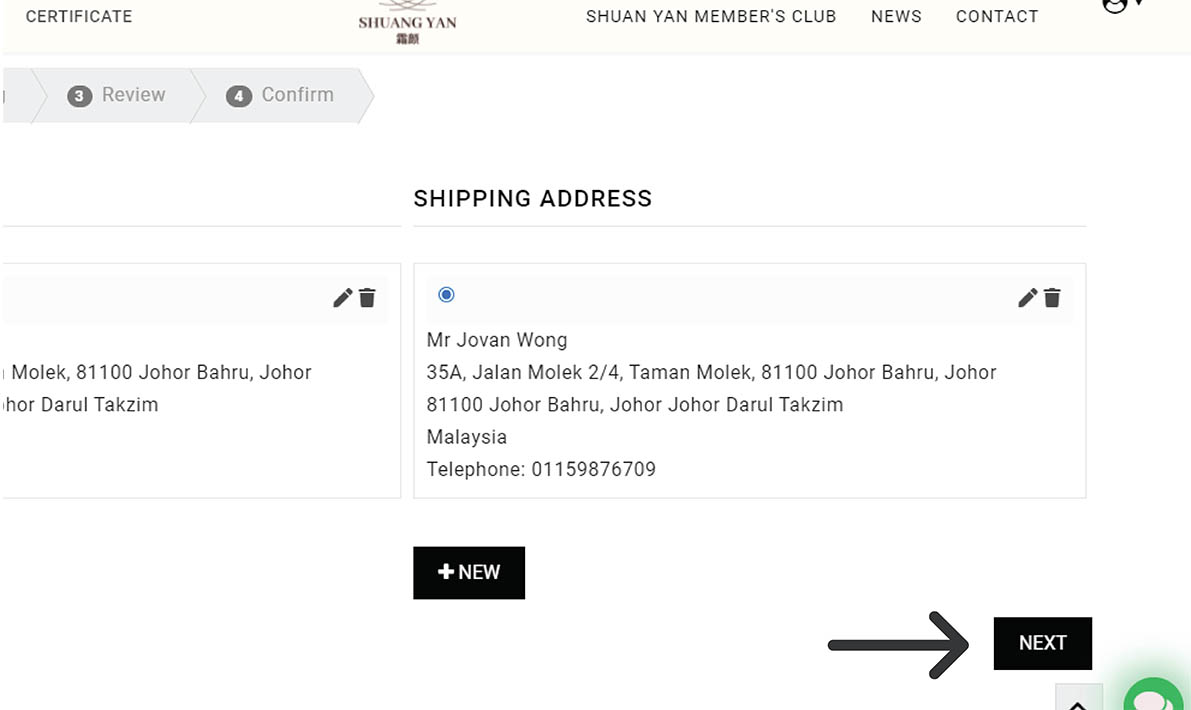Click the telephone number 01159876709
This screenshot has height=710, width=1191.
tap(593, 469)
